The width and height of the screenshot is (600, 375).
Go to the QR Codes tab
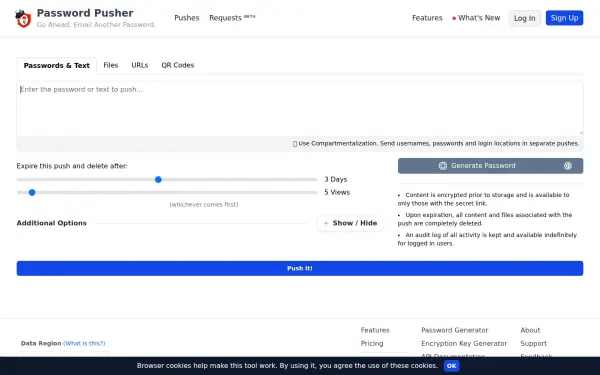pyautogui.click(x=178, y=65)
